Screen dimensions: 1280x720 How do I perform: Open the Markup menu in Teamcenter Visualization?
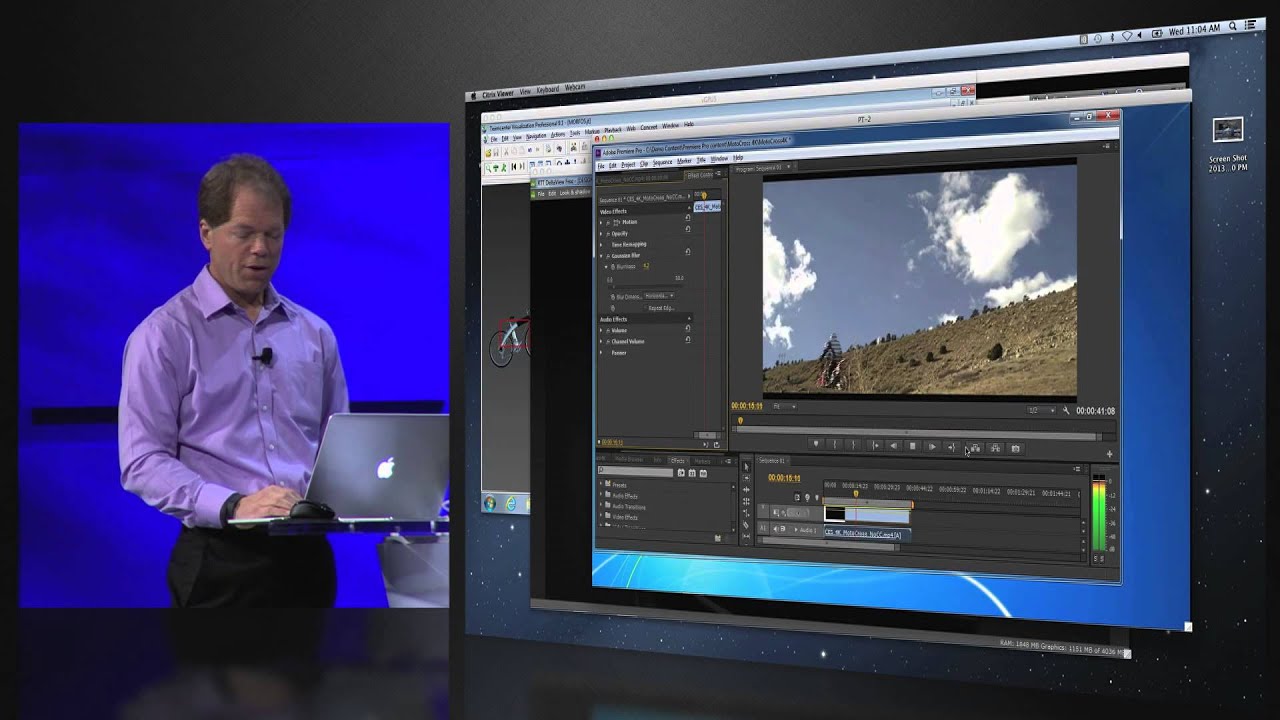tap(592, 130)
